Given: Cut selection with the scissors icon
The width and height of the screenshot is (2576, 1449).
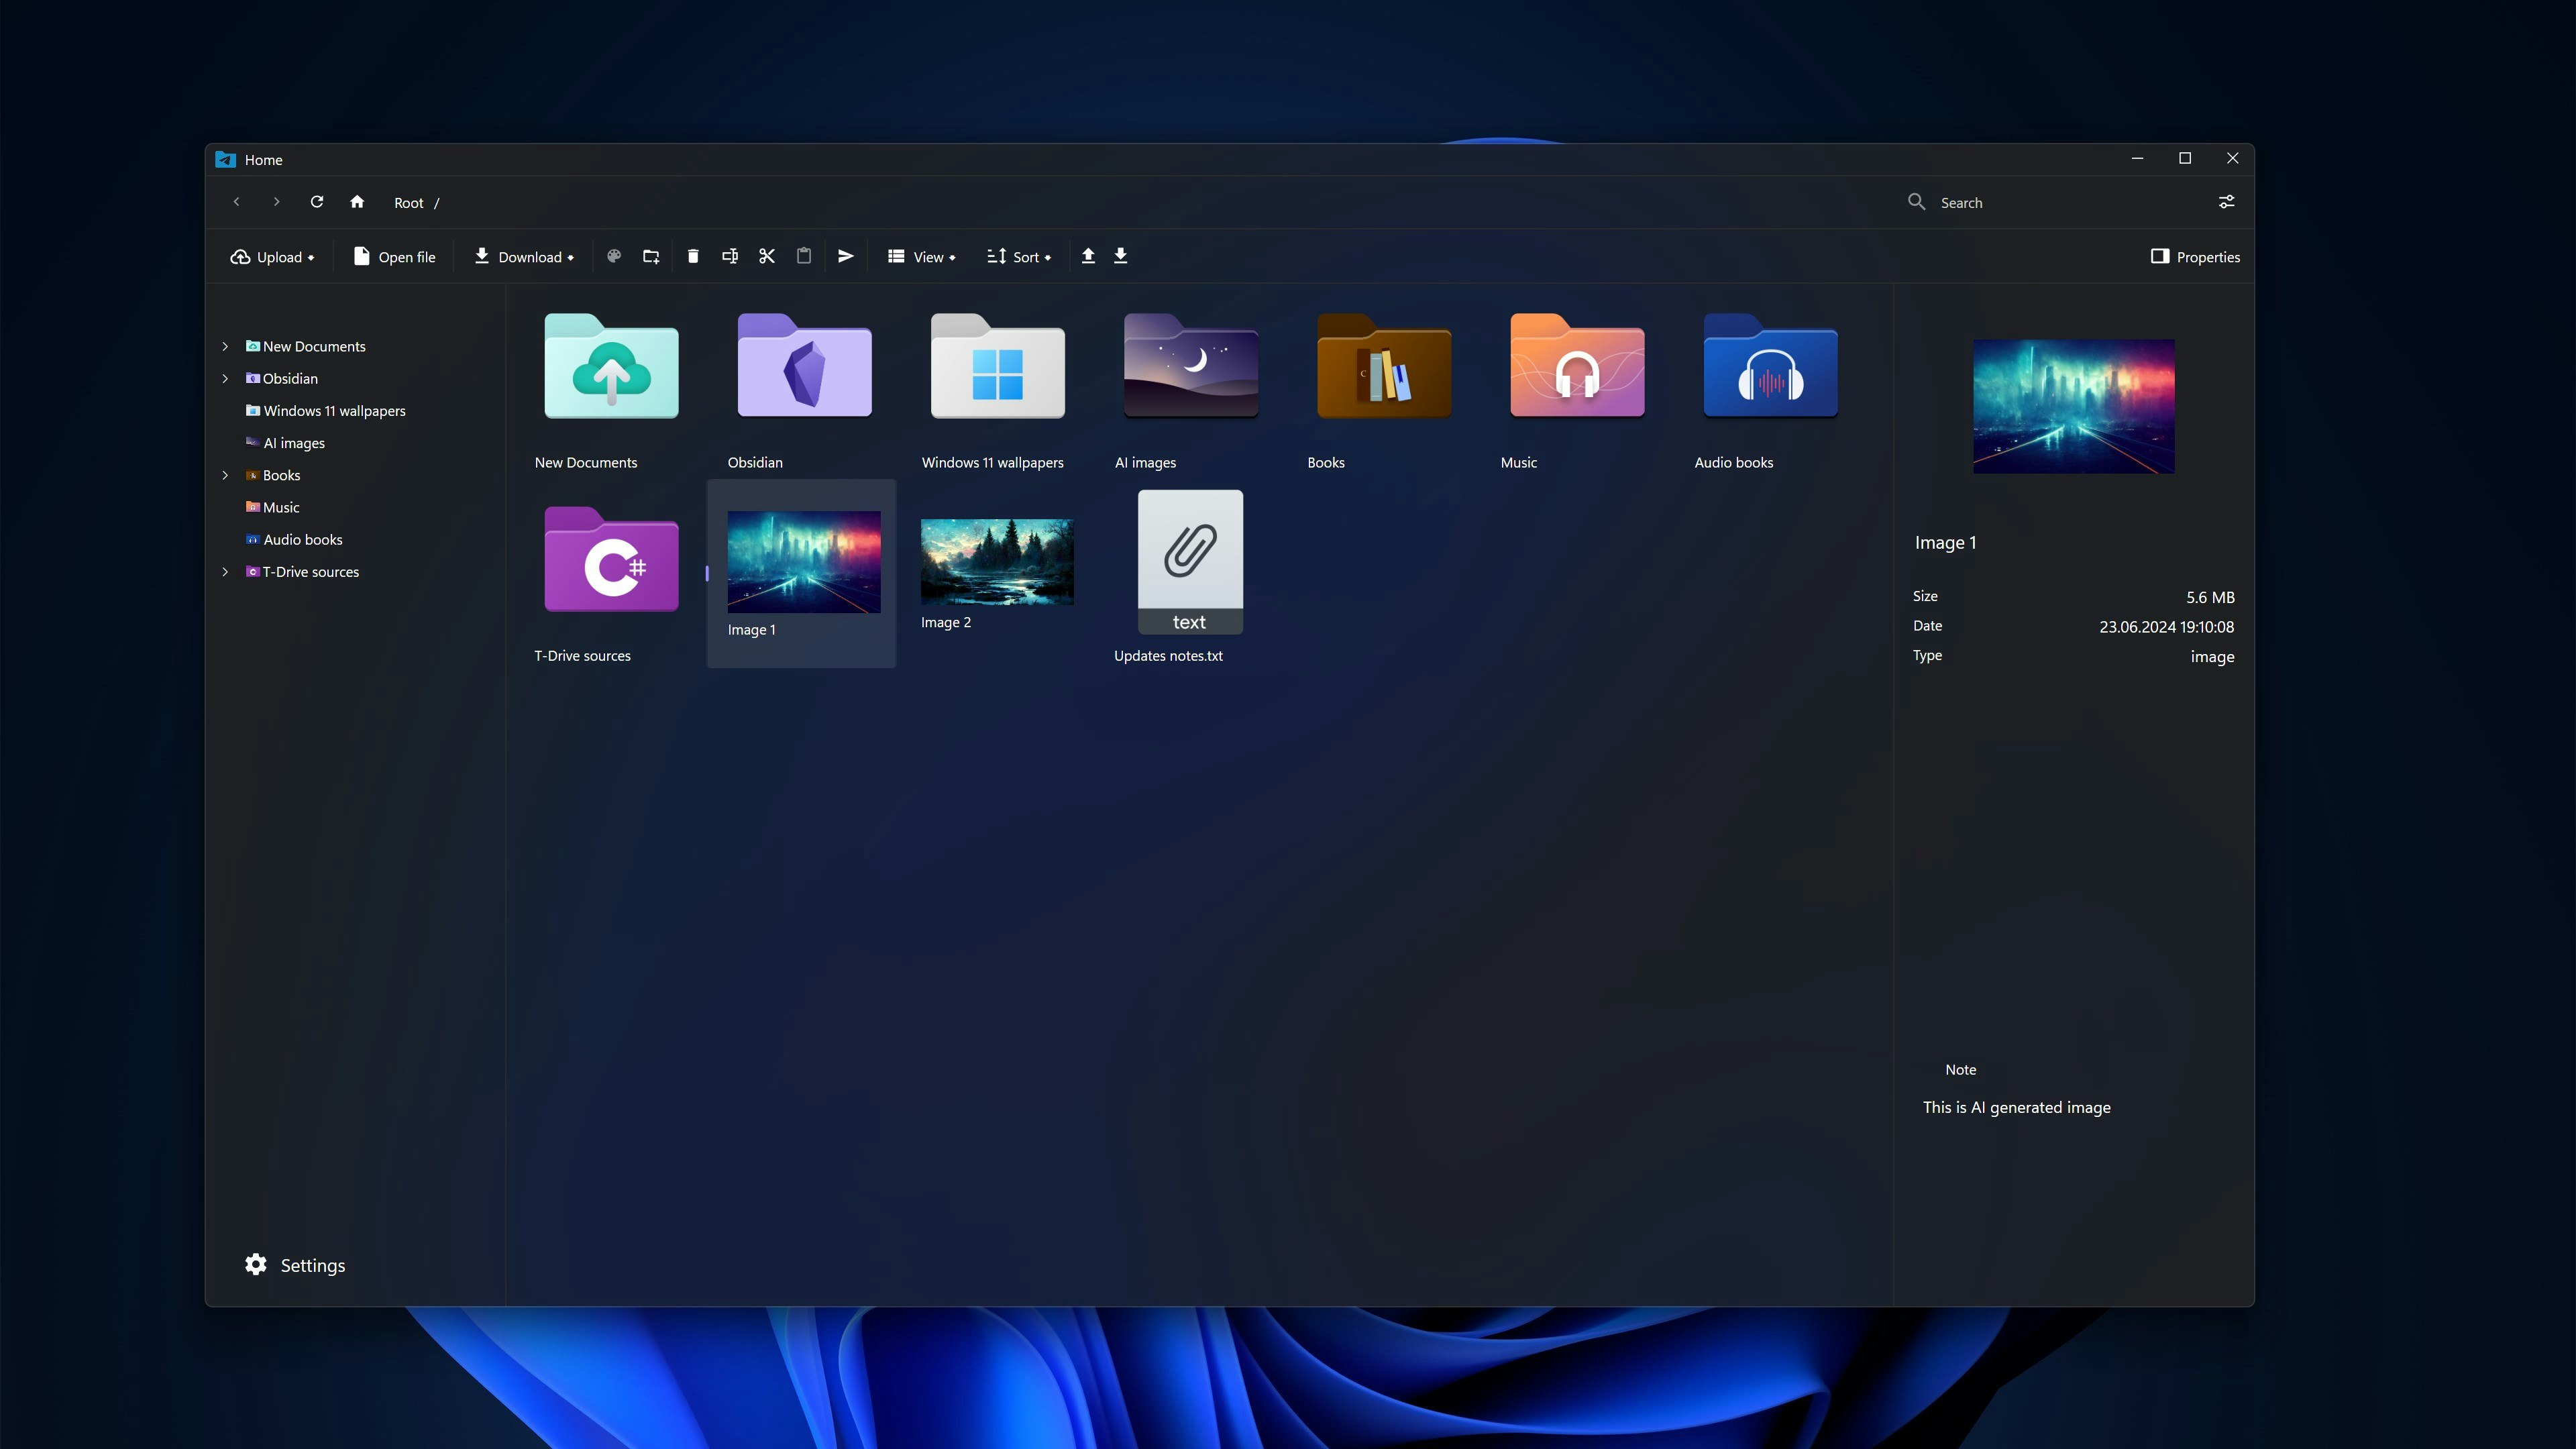Looking at the screenshot, I should click(767, 256).
